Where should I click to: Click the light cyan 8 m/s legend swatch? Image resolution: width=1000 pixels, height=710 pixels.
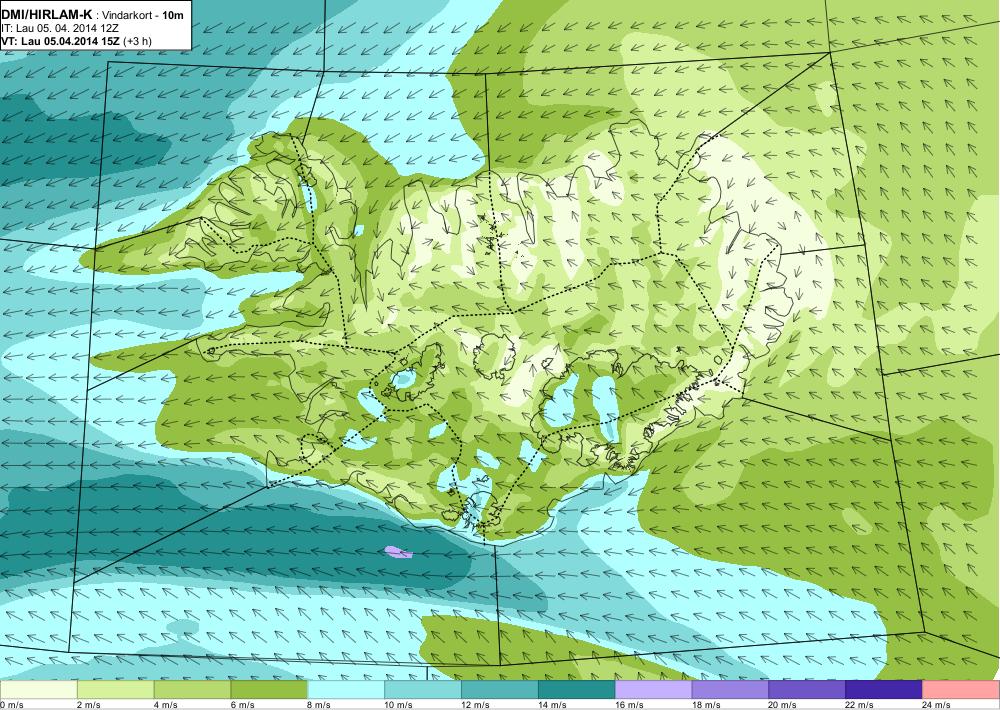pos(346,690)
